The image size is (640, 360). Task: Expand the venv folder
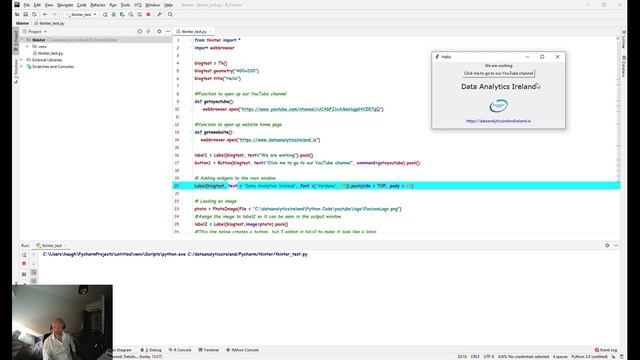click(28, 47)
